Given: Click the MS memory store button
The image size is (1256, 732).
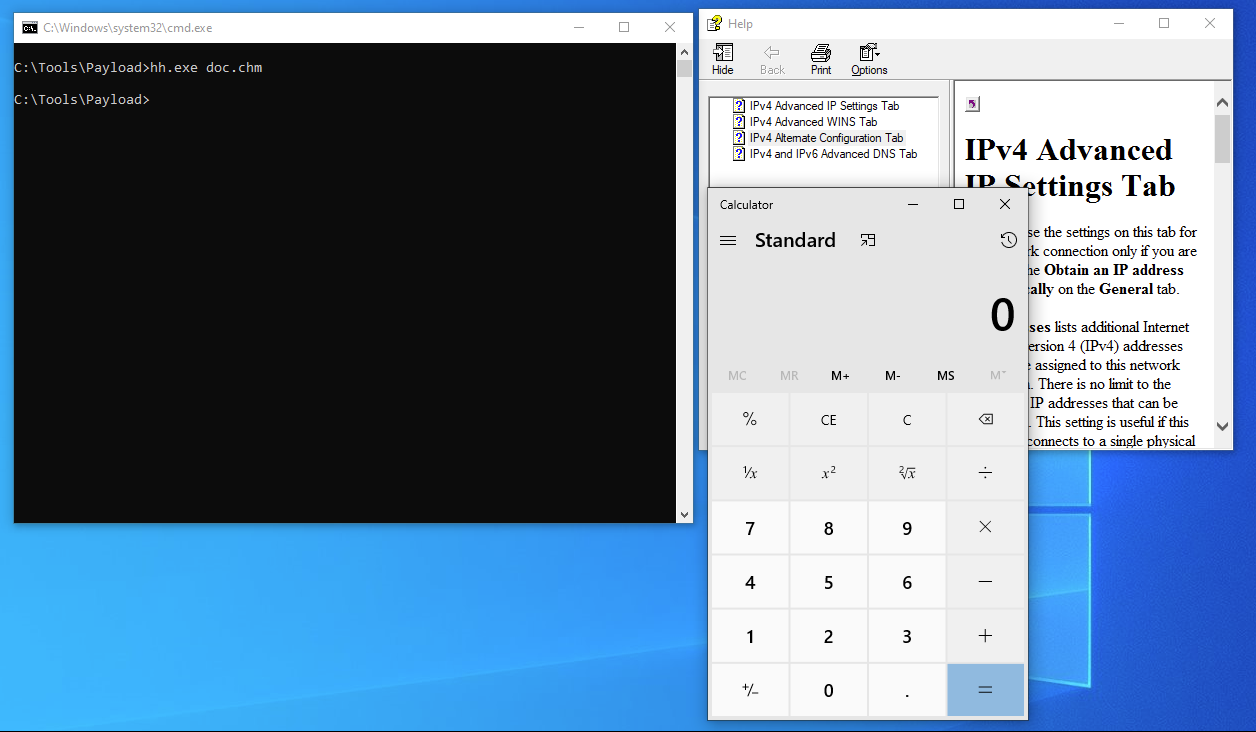Looking at the screenshot, I should click(945, 376).
